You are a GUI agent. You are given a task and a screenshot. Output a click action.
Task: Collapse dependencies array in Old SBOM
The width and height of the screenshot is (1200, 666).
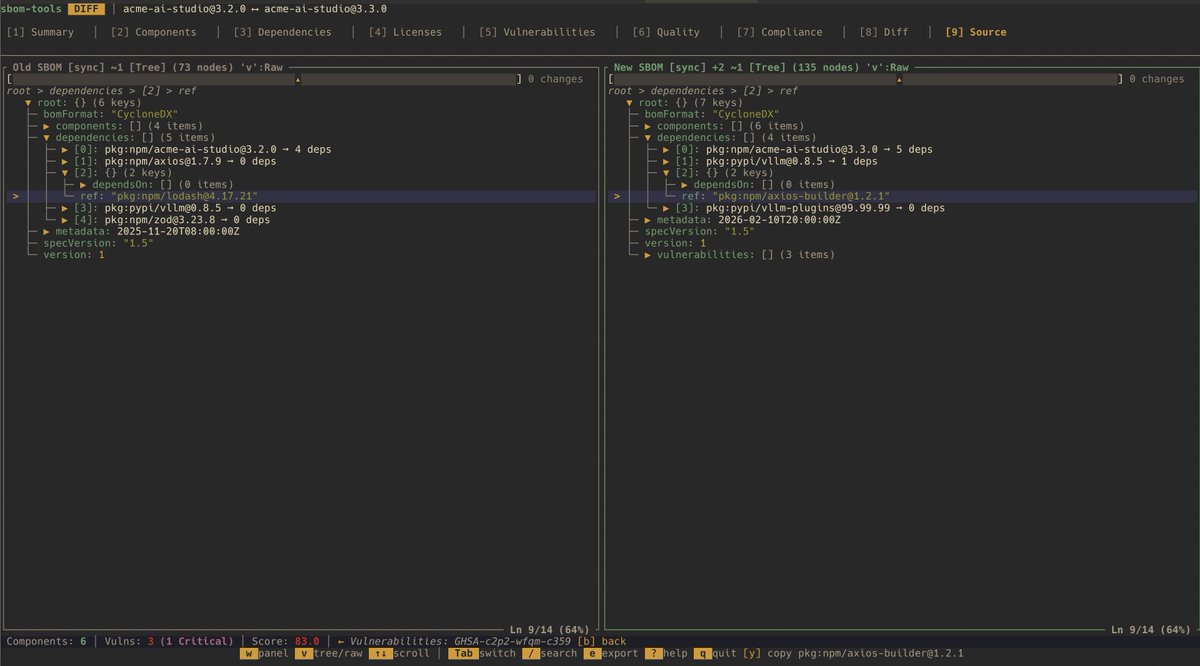click(x=47, y=137)
